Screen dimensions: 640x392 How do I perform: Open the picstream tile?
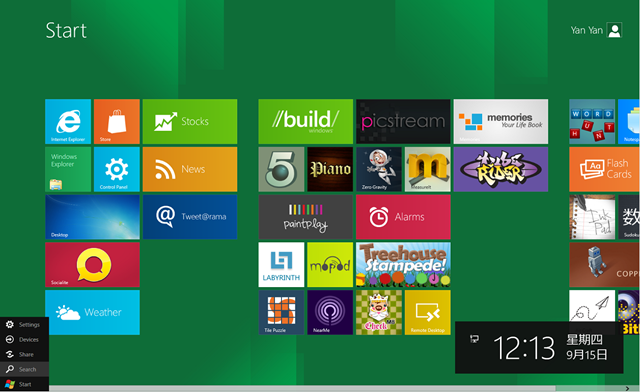click(x=403, y=121)
